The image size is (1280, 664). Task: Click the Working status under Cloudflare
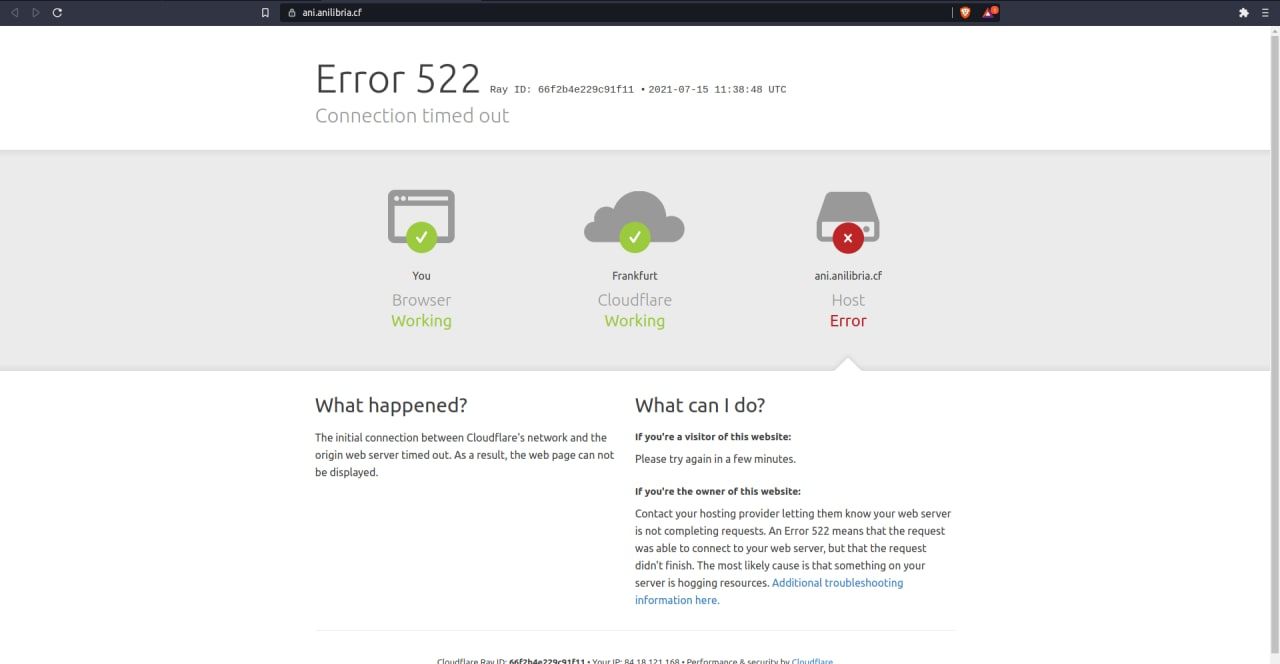point(634,321)
